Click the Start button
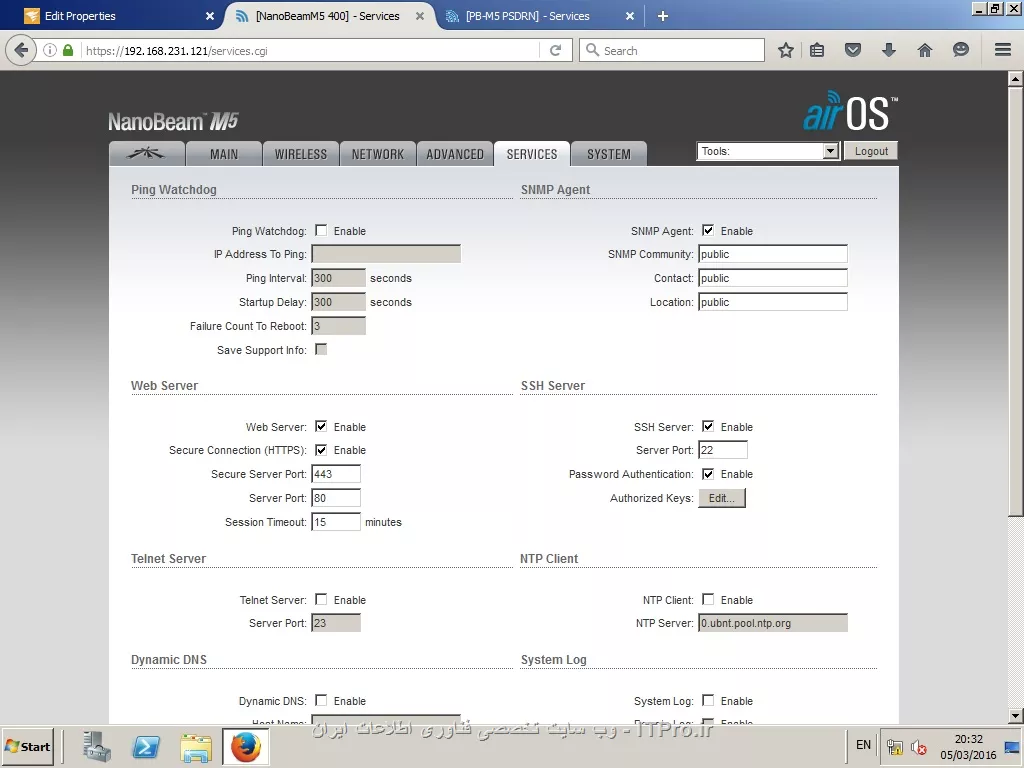The width and height of the screenshot is (1024, 768). point(28,746)
